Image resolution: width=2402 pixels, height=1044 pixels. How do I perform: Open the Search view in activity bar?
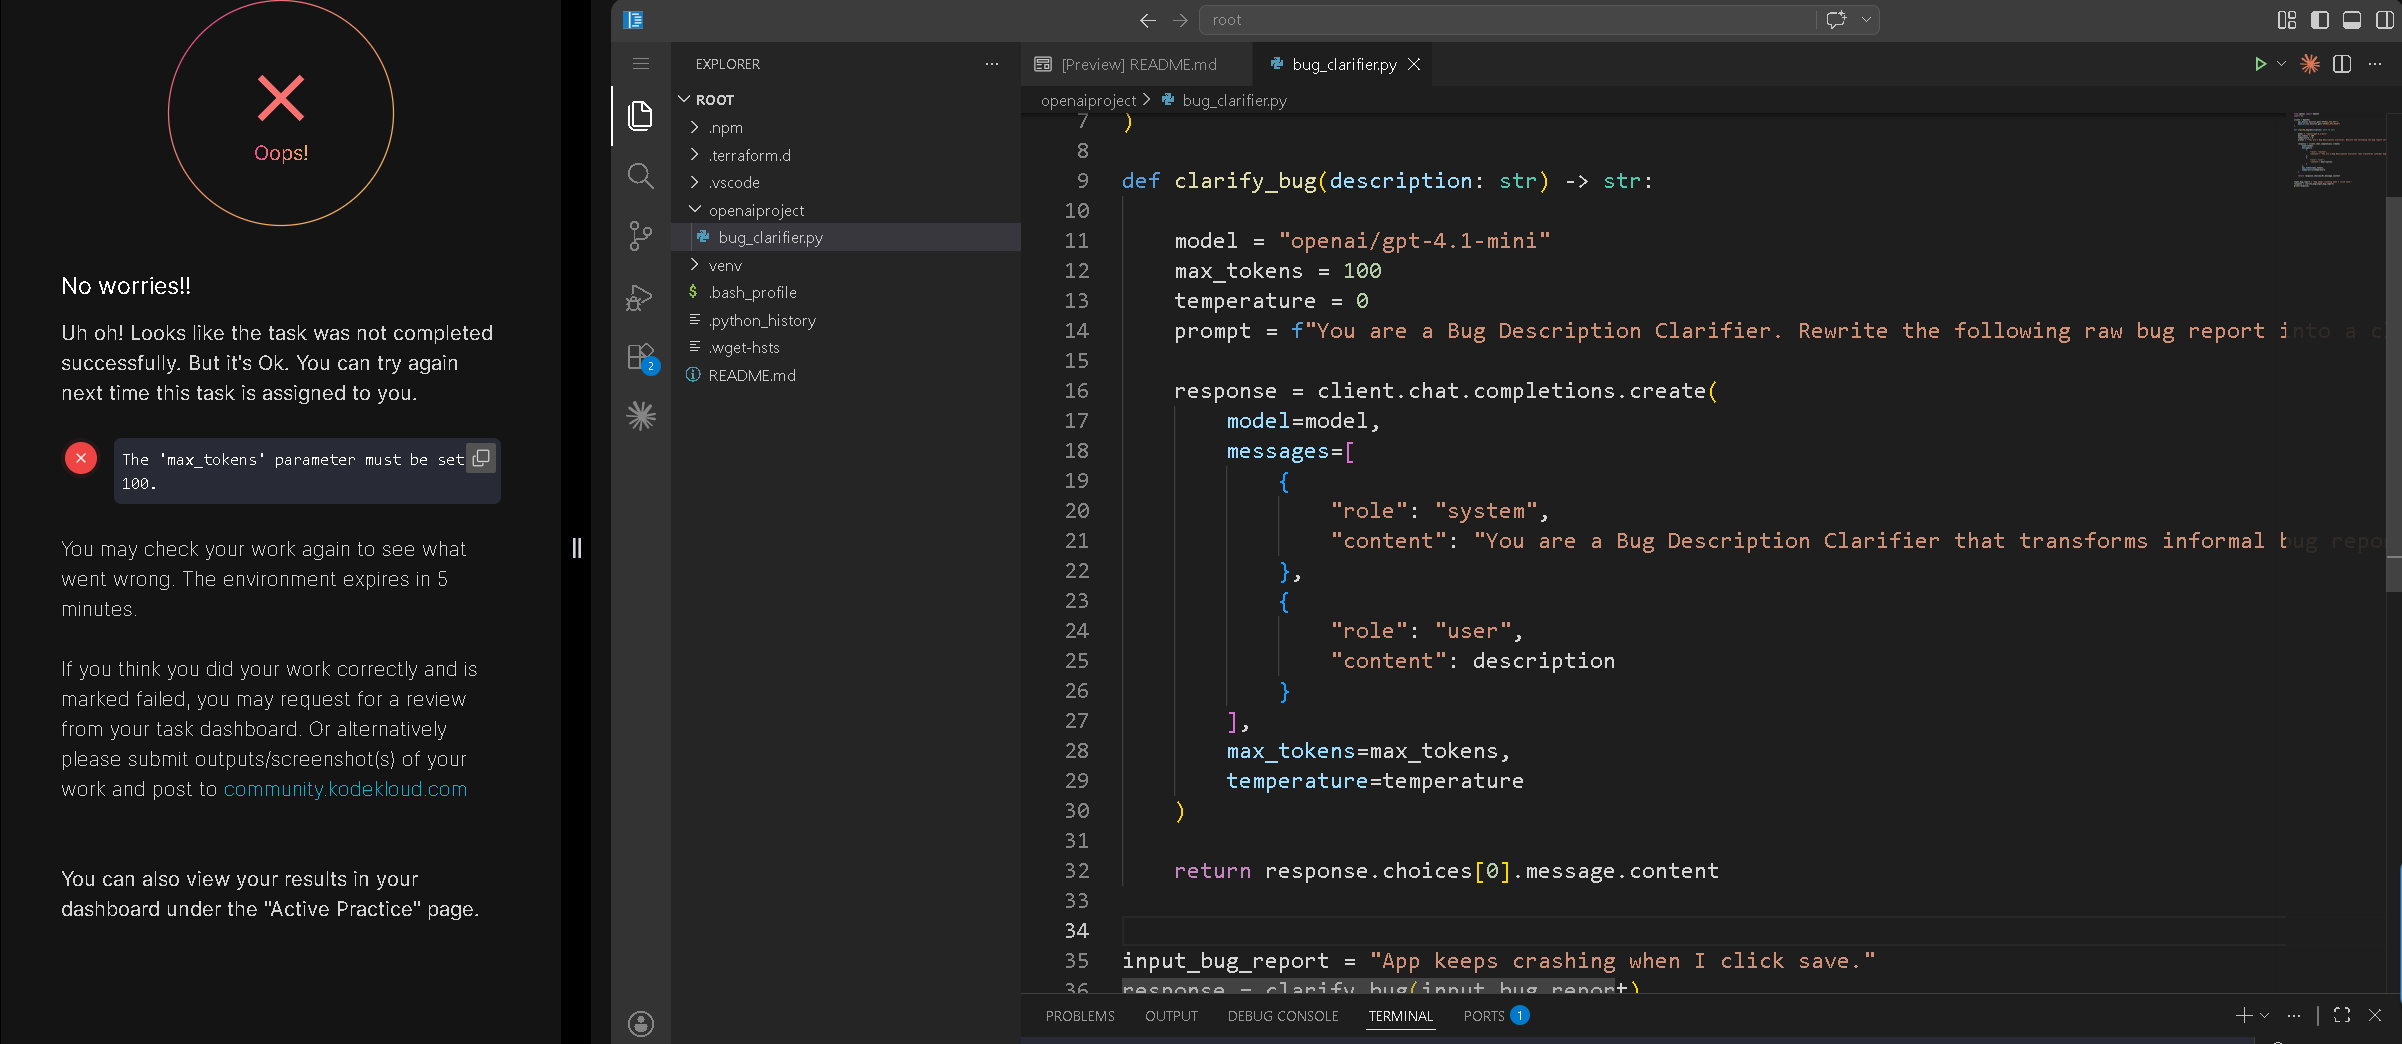(x=640, y=177)
